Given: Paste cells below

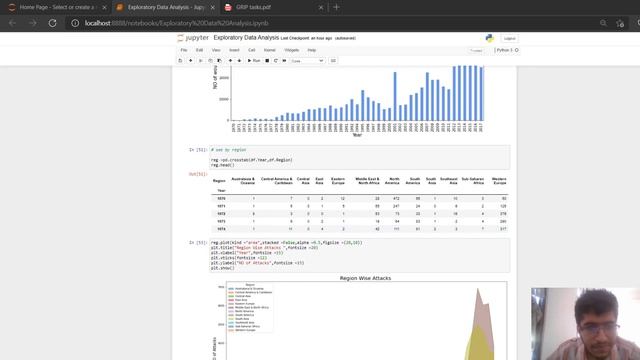Looking at the screenshot, I should pyautogui.click(x=220, y=60).
